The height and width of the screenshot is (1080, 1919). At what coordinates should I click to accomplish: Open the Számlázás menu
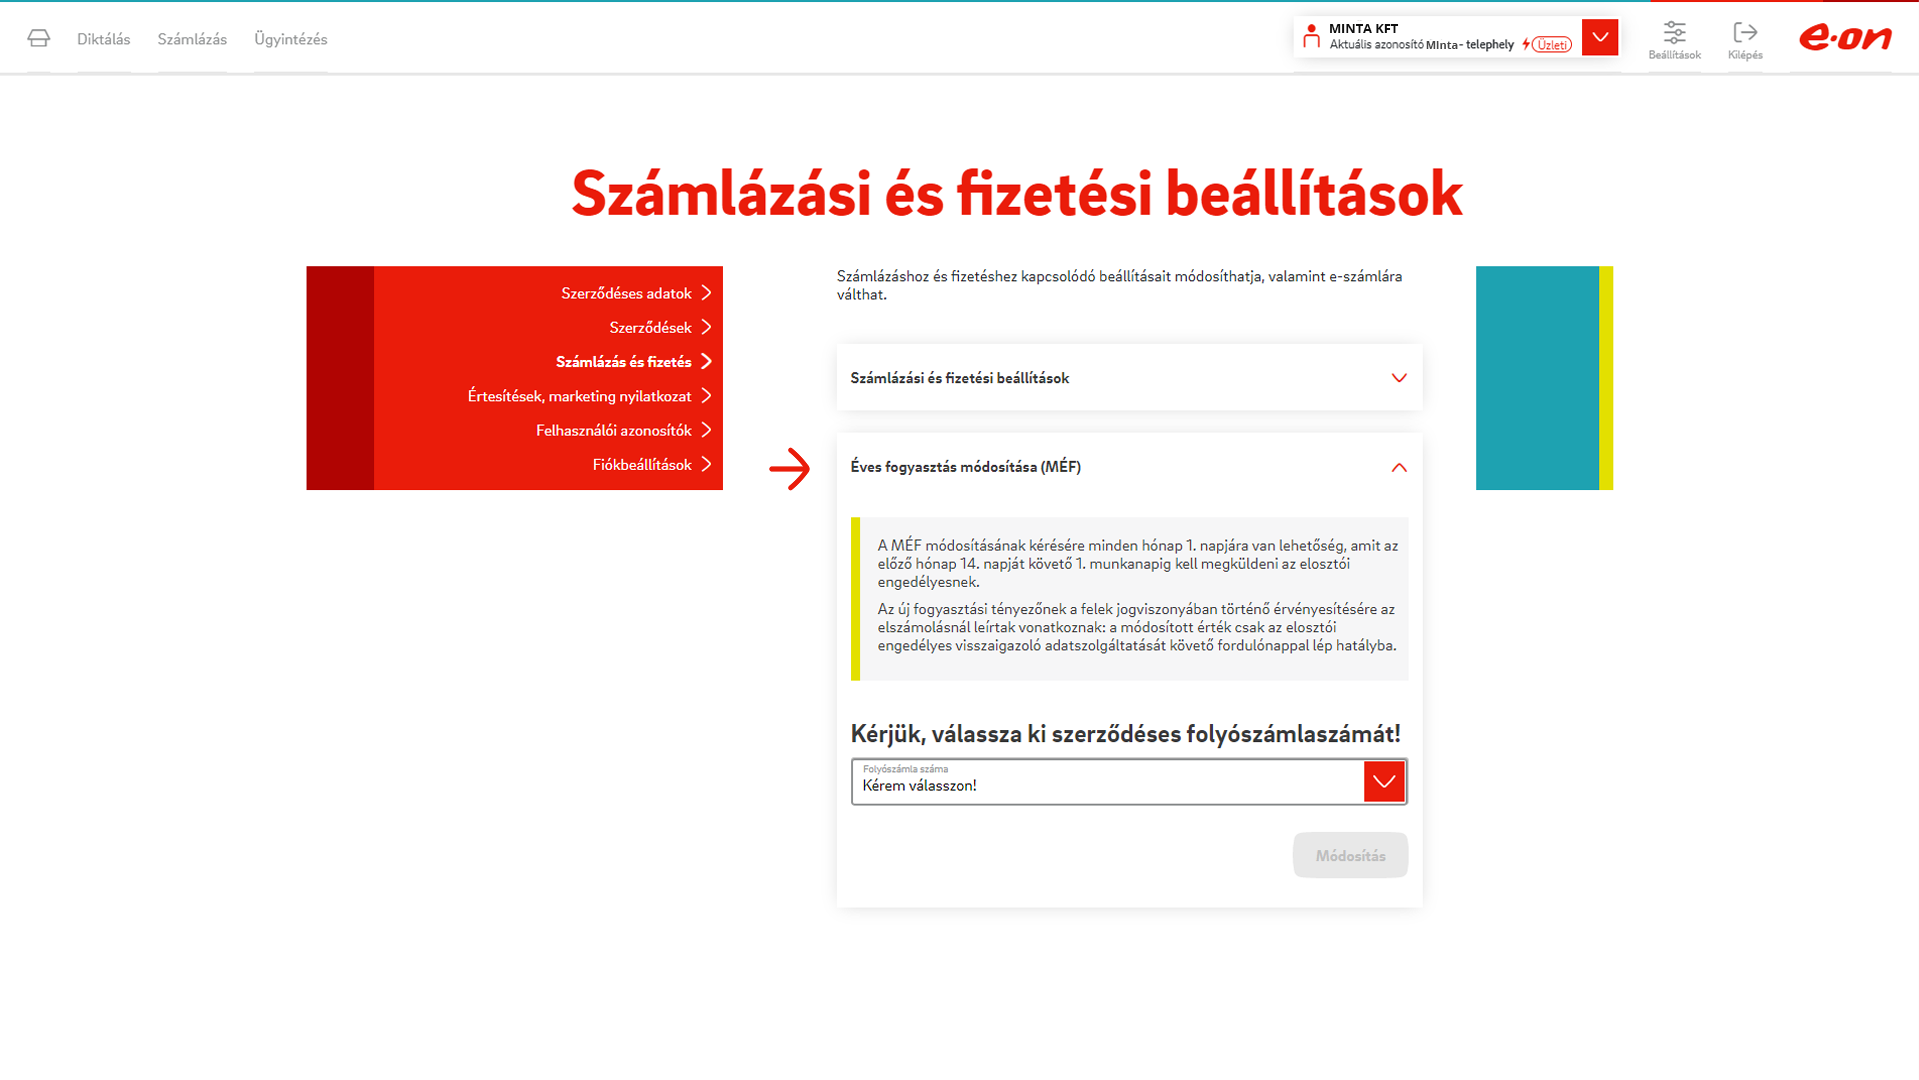point(192,39)
